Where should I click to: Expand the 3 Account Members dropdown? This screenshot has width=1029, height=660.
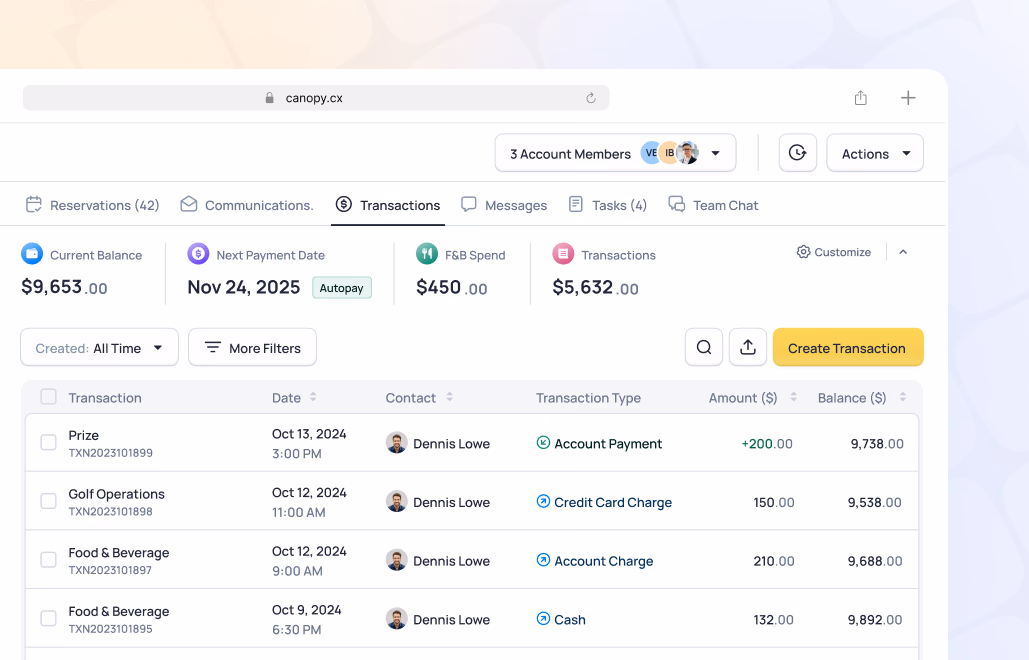[615, 153]
